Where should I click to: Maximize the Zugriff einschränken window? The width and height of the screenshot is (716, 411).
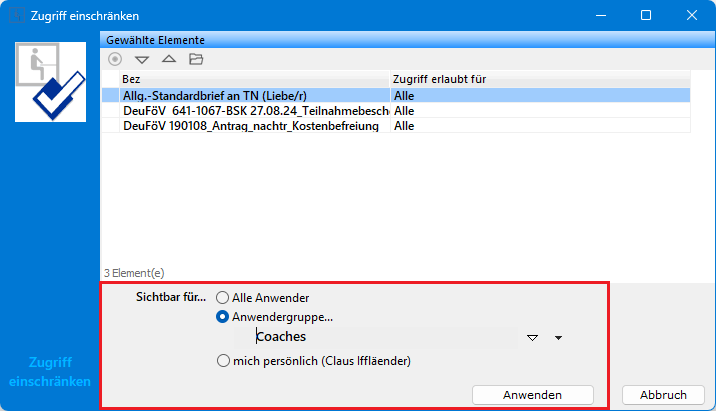[x=646, y=16]
